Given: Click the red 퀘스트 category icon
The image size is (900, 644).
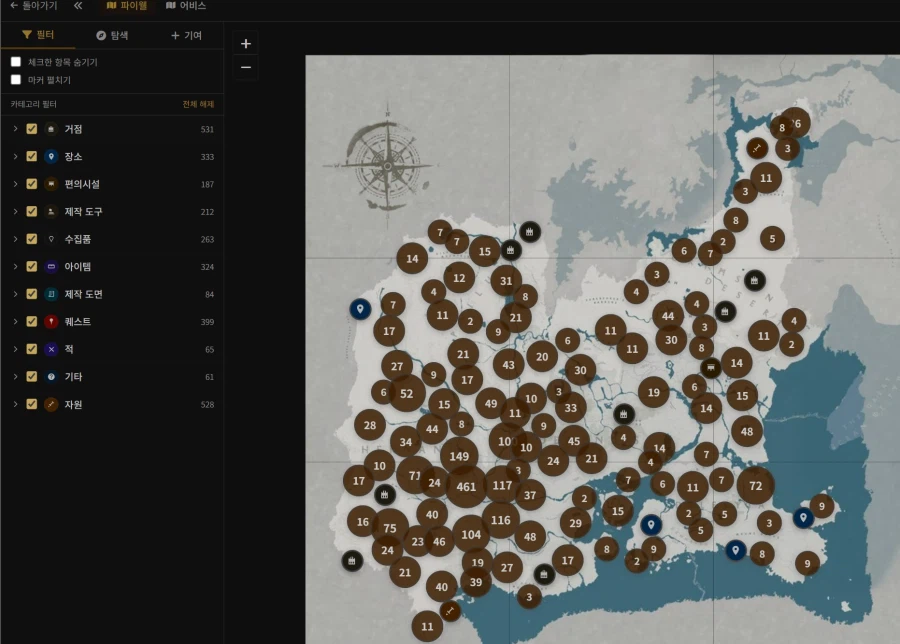Looking at the screenshot, I should [x=51, y=322].
